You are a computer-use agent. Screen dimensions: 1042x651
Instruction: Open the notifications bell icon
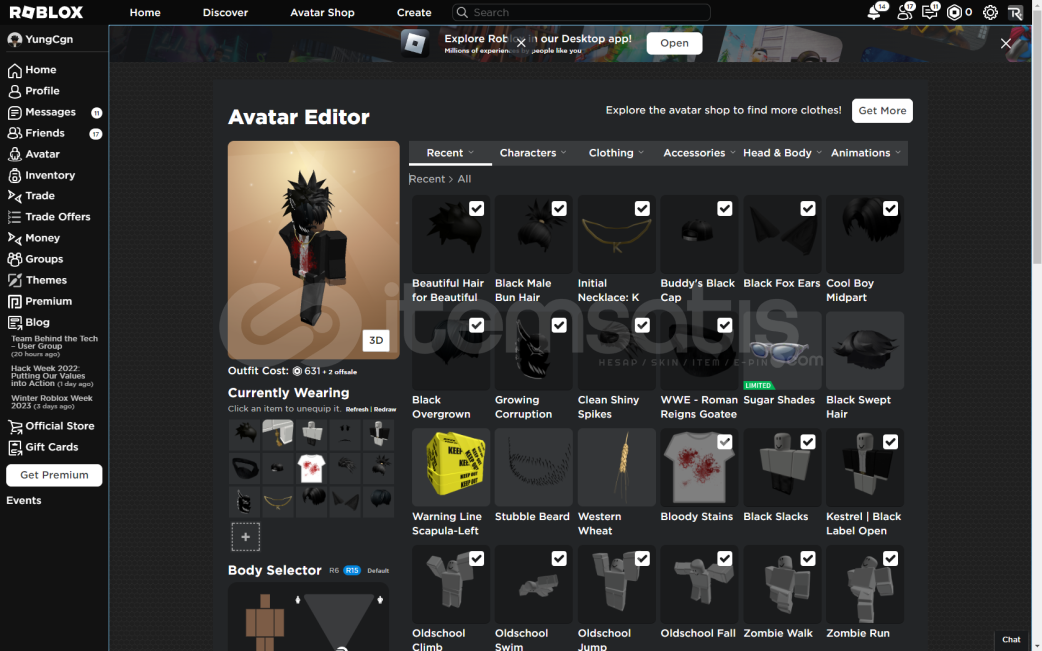tap(875, 12)
